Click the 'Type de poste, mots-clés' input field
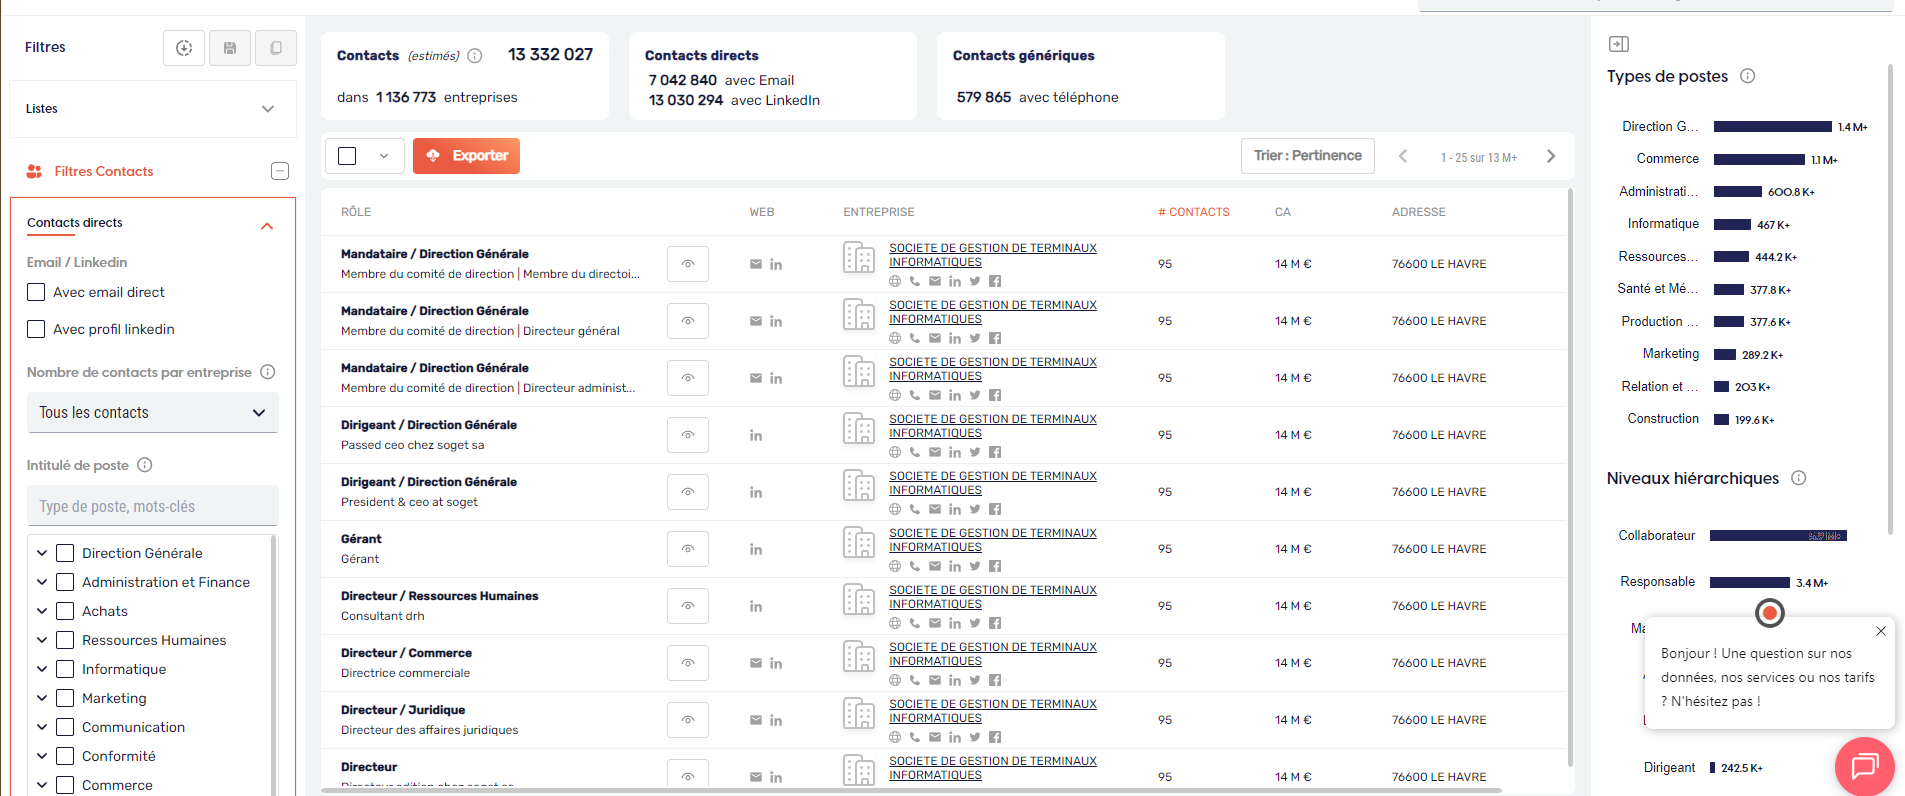Screen dimensions: 1905x796 (x=152, y=506)
